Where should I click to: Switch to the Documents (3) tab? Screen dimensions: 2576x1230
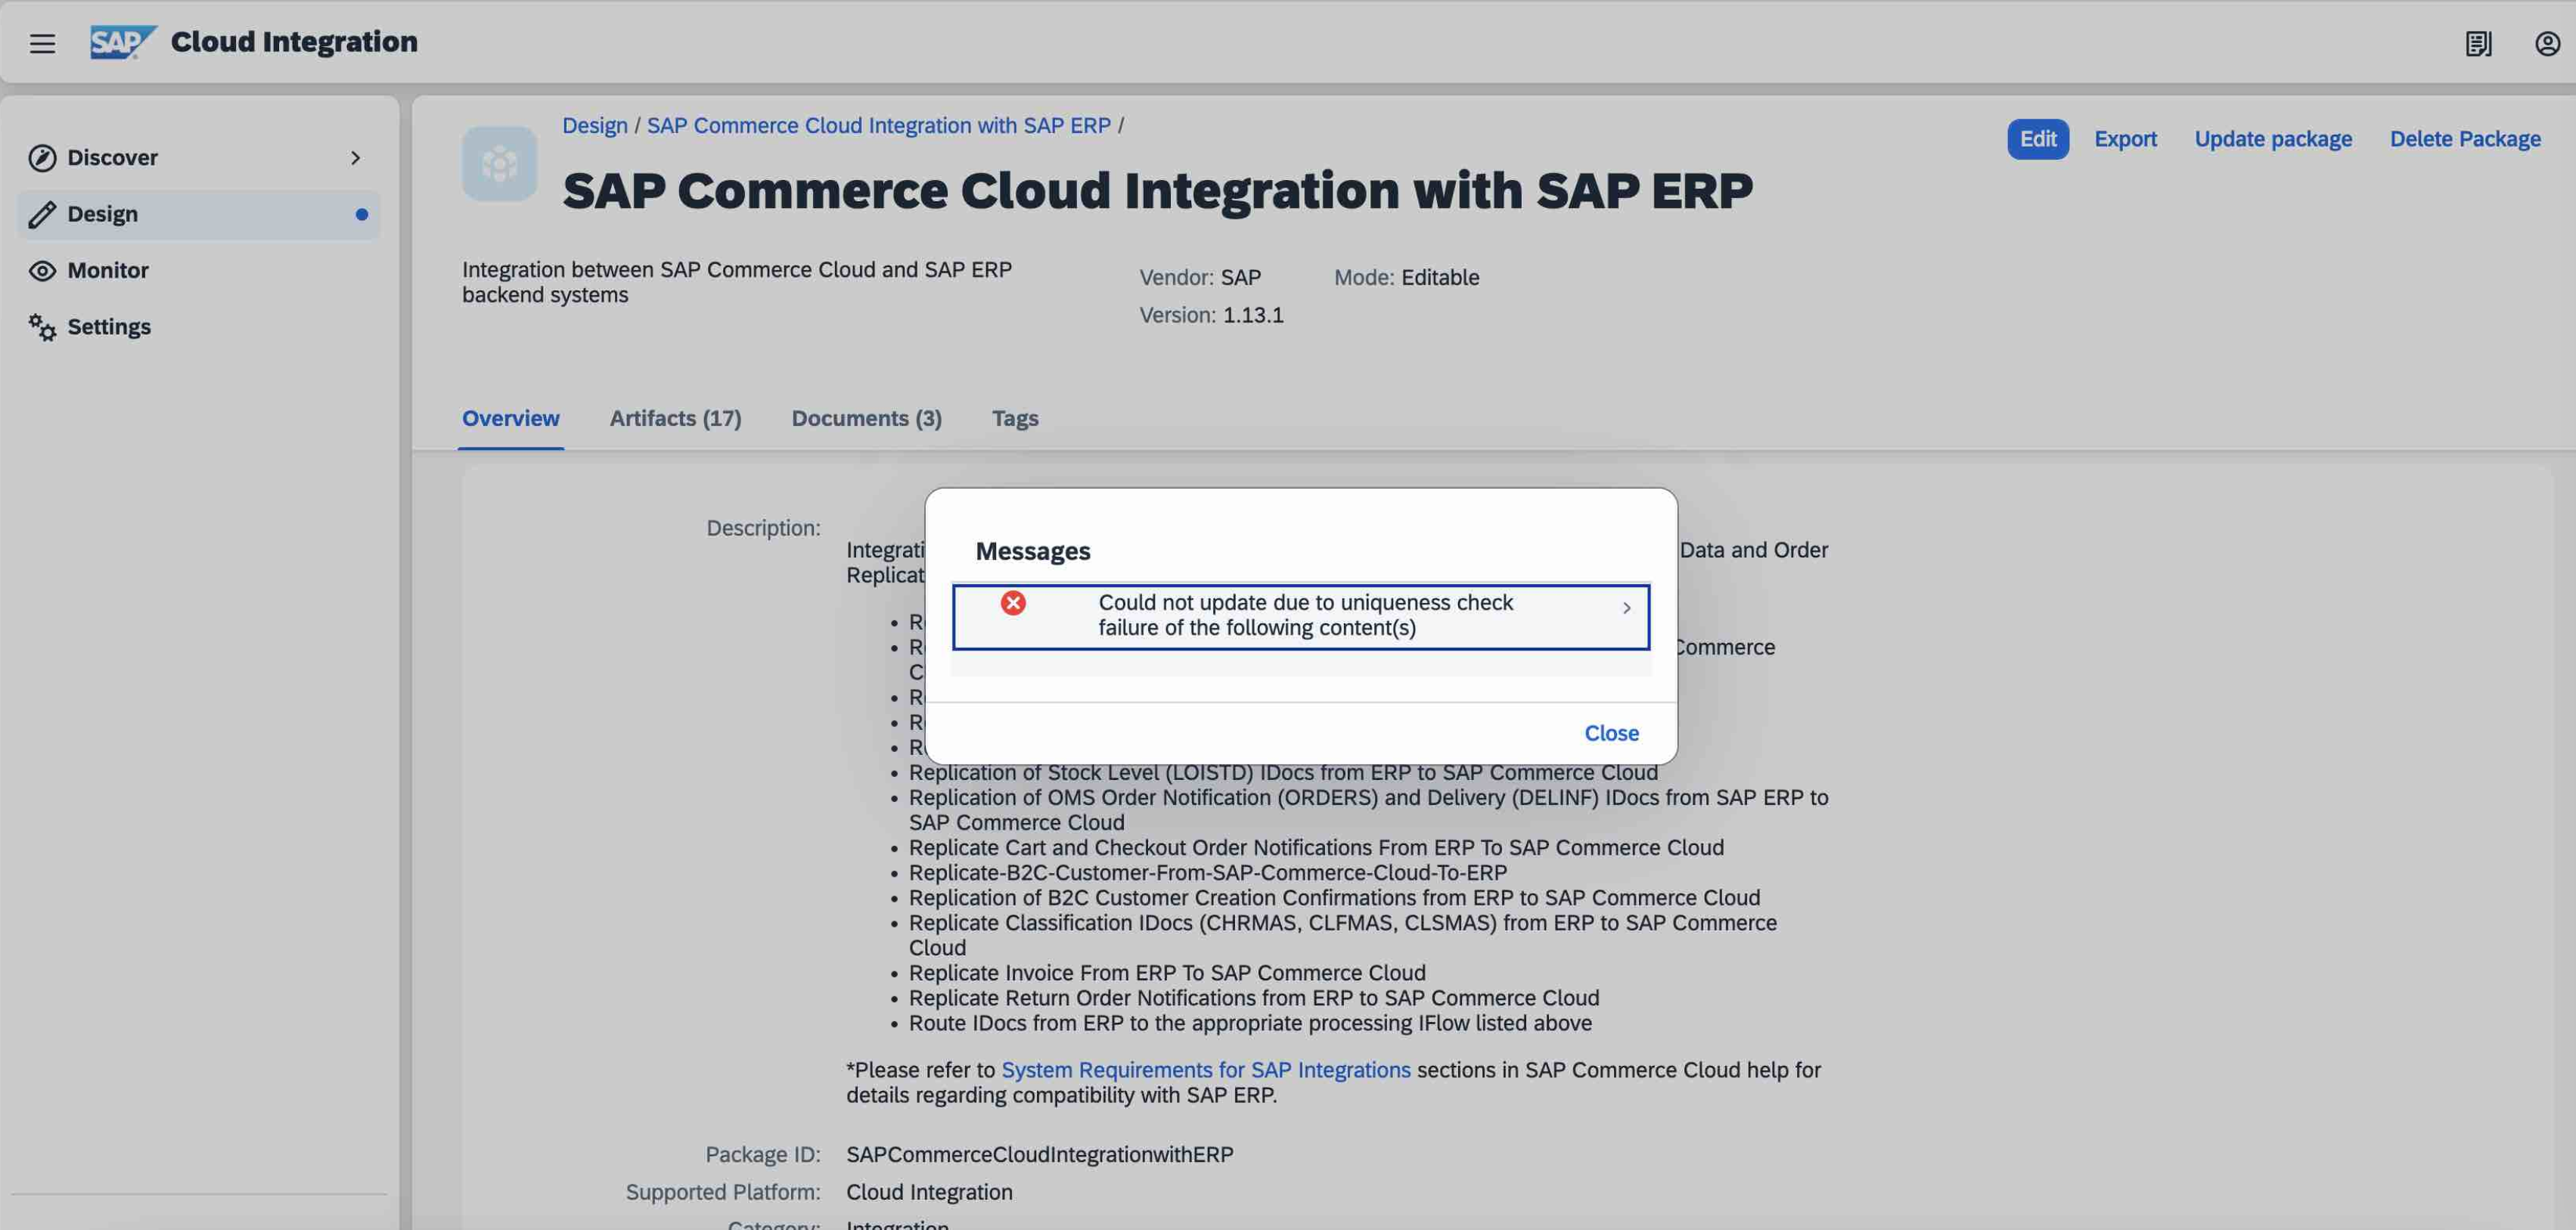point(866,418)
